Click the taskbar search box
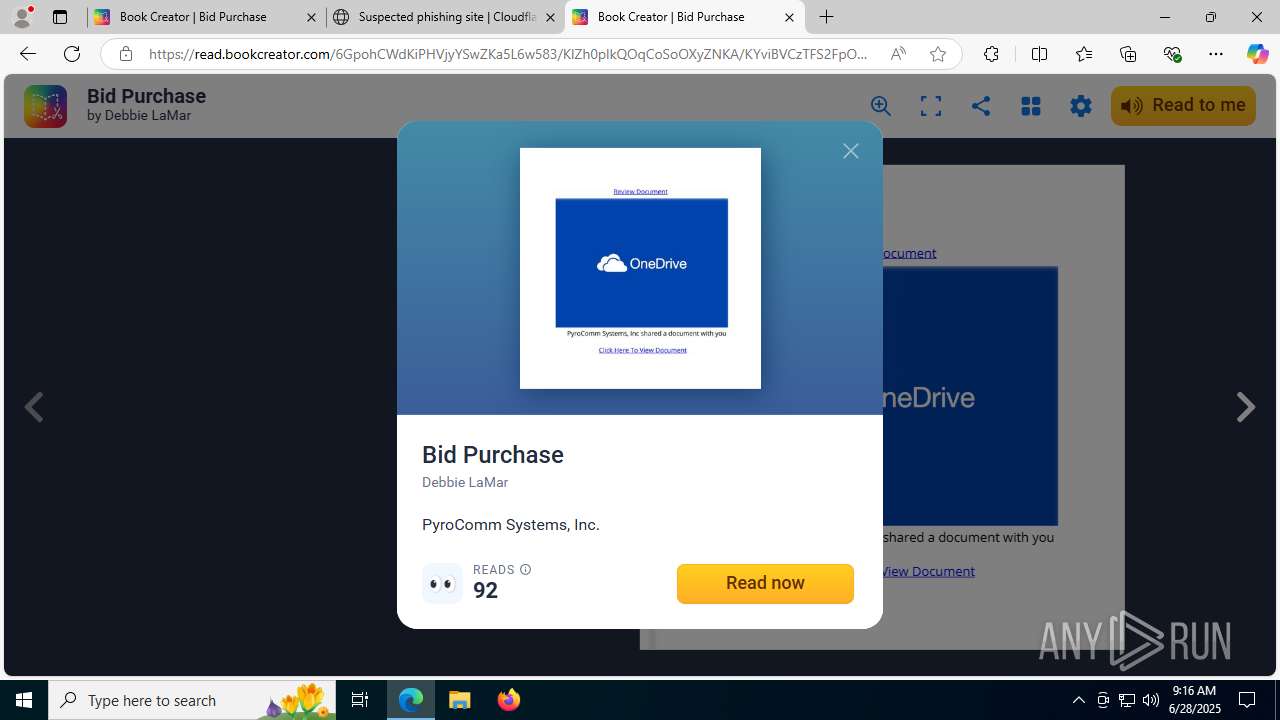1280x720 pixels. (x=193, y=700)
